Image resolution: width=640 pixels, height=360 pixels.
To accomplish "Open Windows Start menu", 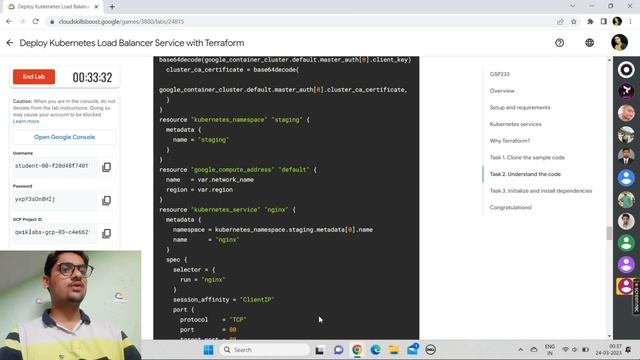I will click(x=209, y=350).
